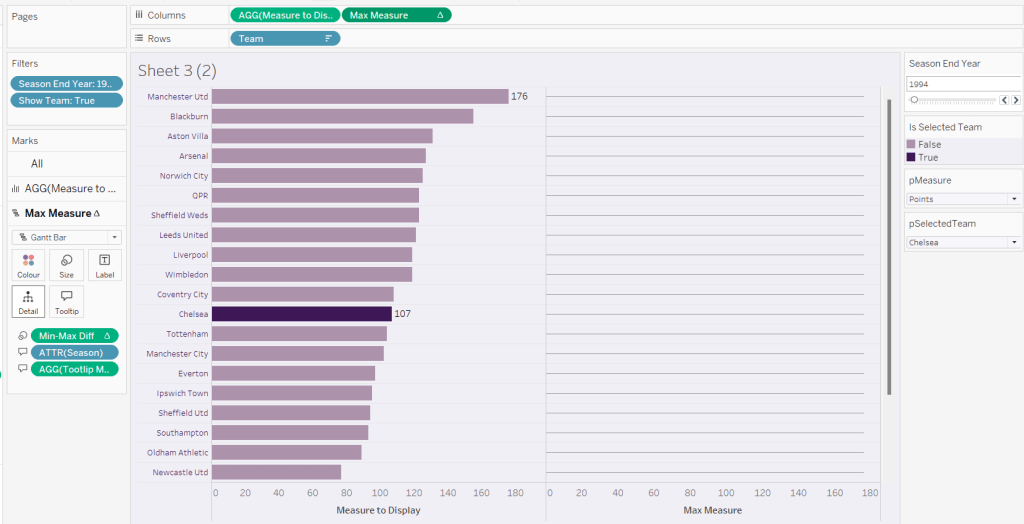Click the Show Team: True filter pill

[66, 100]
